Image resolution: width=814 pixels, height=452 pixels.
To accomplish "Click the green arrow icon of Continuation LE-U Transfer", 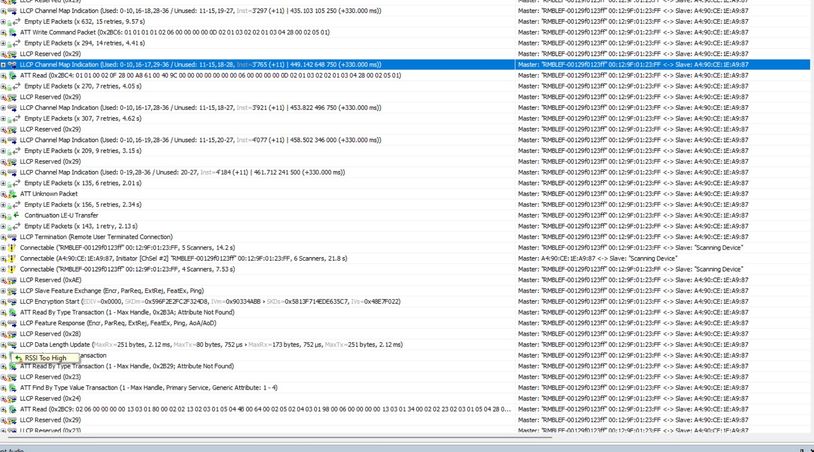I will pos(16,215).
